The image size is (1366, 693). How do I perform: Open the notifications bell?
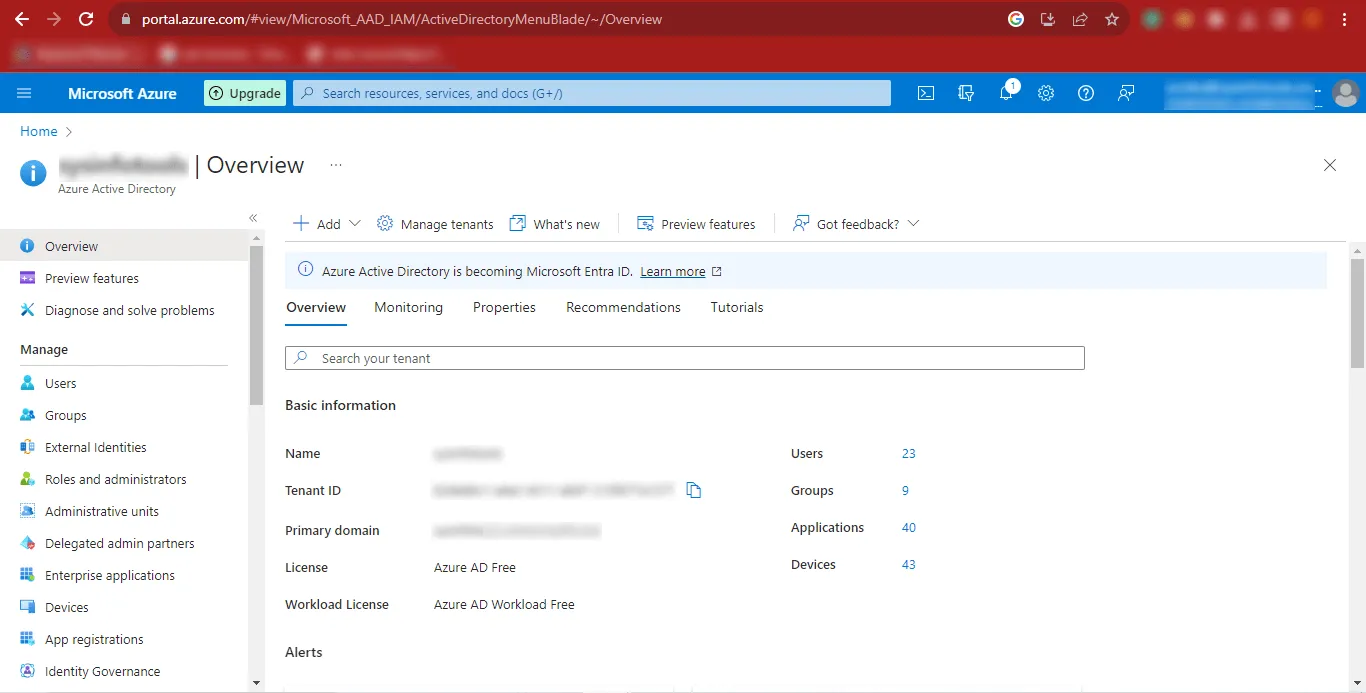[1006, 93]
